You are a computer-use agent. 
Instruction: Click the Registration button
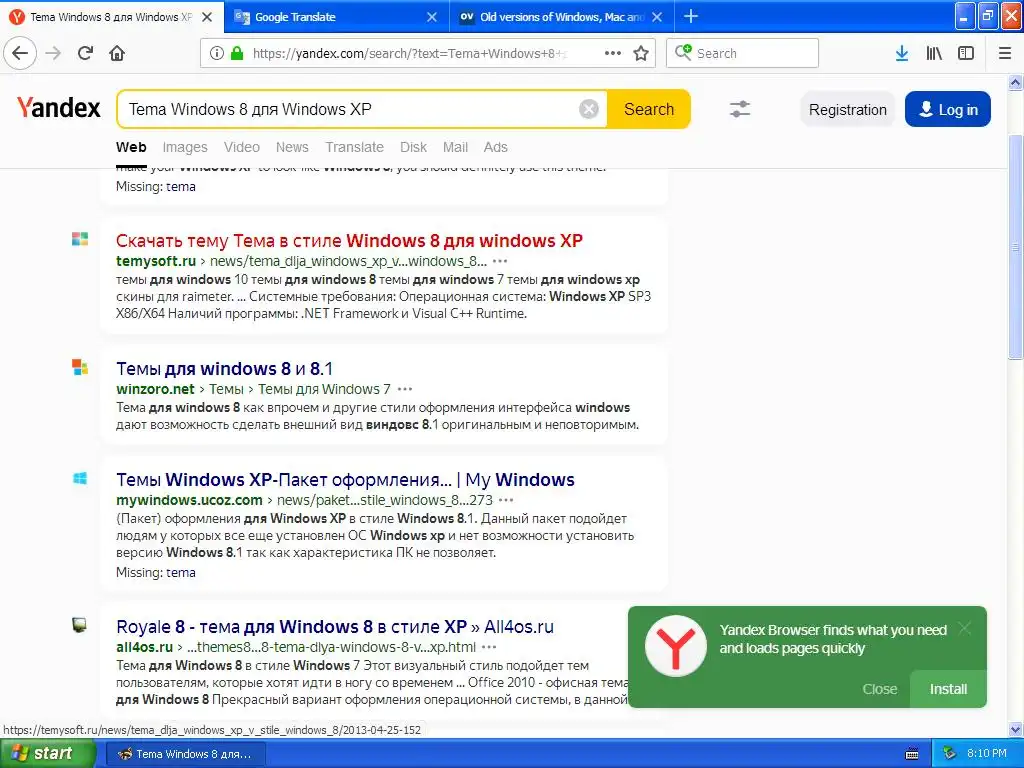[x=848, y=109]
